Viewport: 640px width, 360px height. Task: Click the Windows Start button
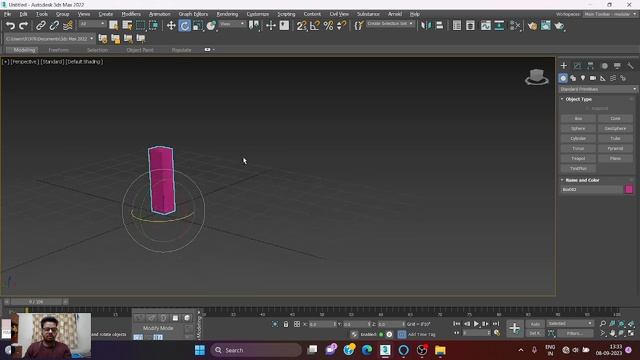[200, 350]
